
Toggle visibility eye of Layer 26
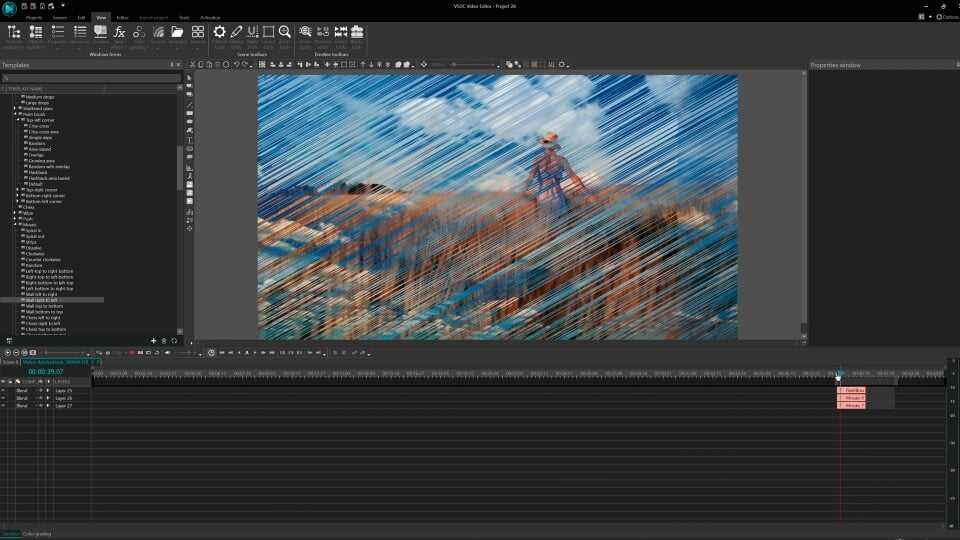4,398
